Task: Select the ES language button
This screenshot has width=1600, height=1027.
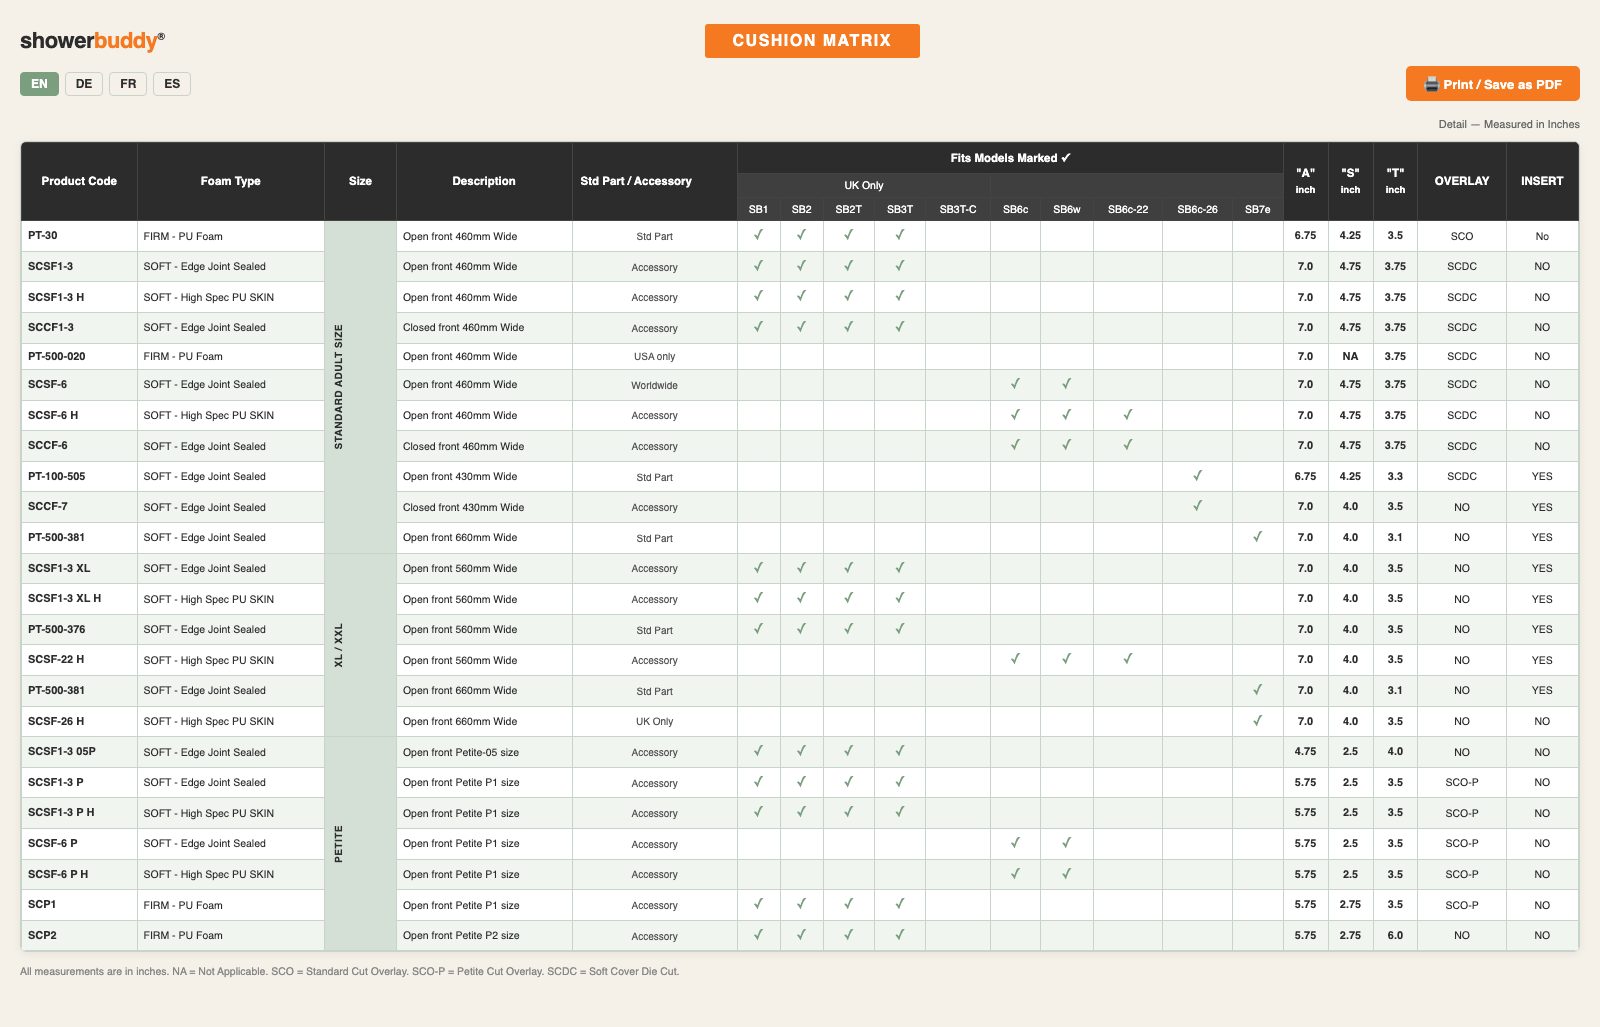Action: (172, 84)
